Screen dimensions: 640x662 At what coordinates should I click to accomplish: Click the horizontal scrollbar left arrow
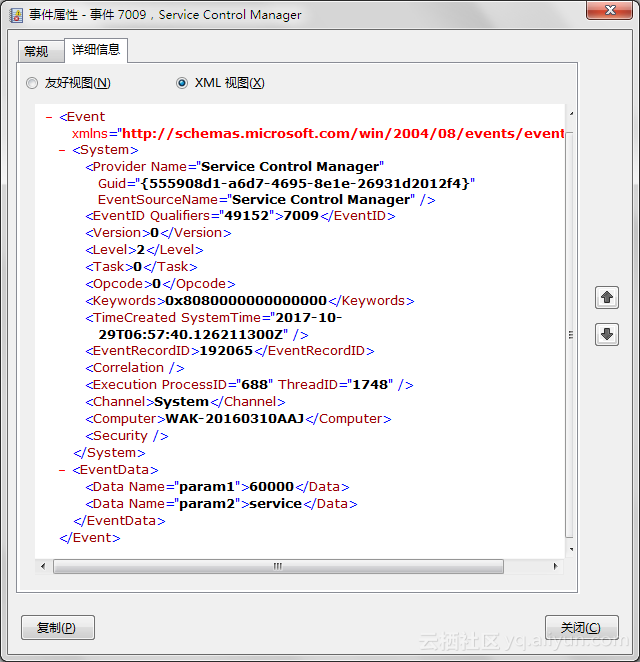pyautogui.click(x=43, y=567)
